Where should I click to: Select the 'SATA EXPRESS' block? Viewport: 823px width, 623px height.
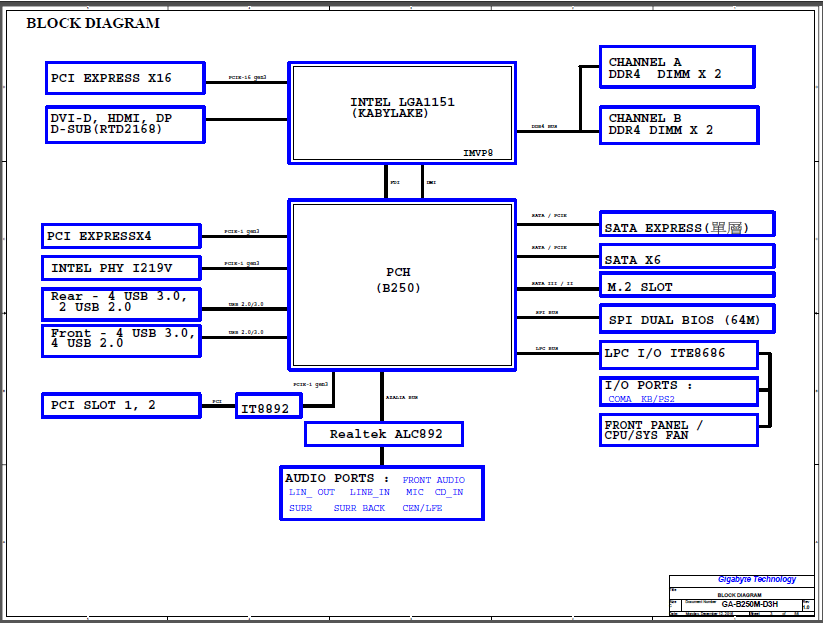tap(687, 224)
